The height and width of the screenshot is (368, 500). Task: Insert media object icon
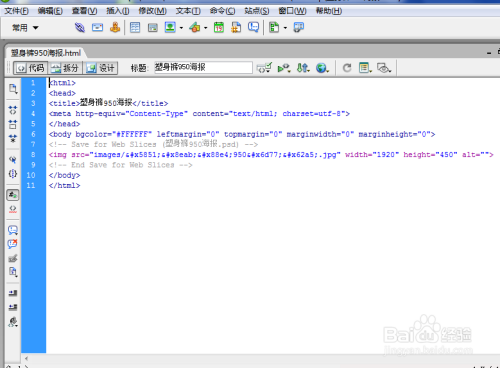195,27
